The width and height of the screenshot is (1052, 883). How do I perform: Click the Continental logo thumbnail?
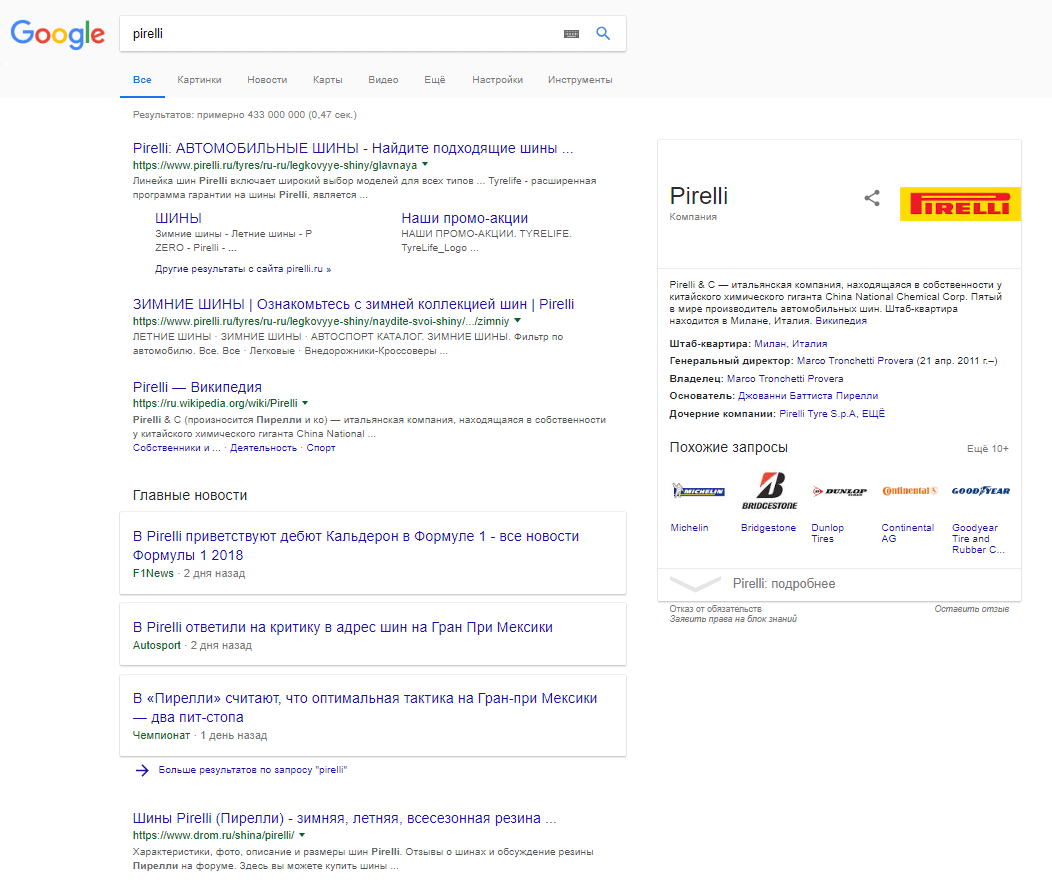[910, 491]
